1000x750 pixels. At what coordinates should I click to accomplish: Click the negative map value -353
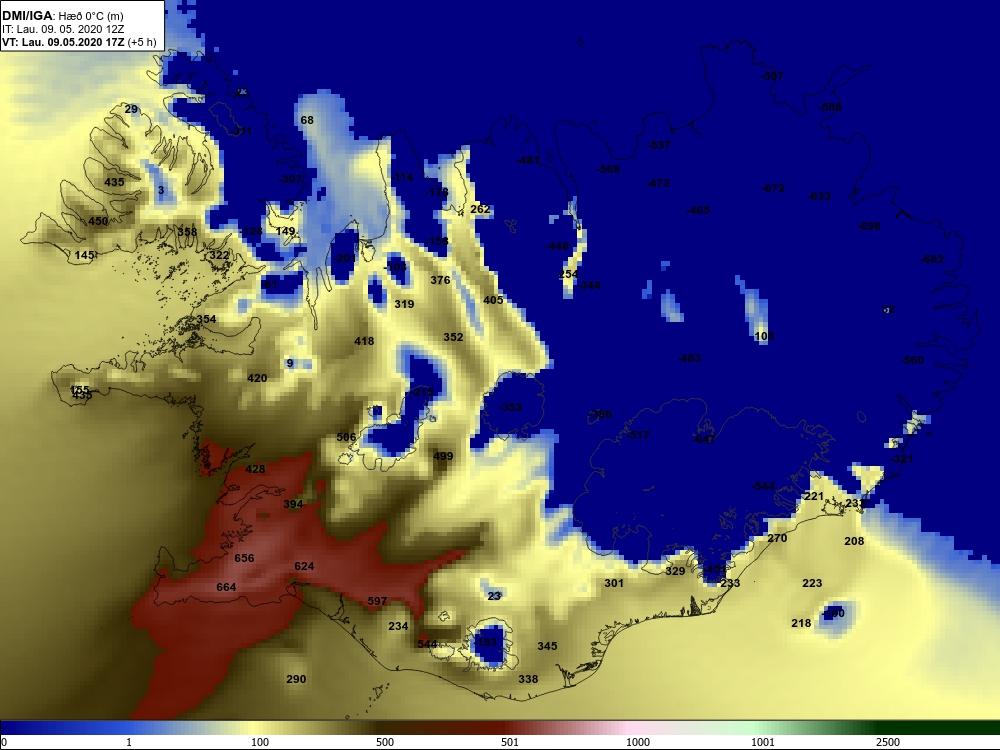[x=510, y=407]
